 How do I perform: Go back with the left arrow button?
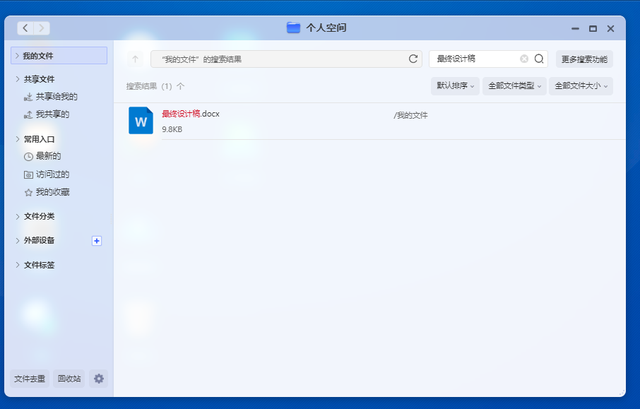point(25,28)
